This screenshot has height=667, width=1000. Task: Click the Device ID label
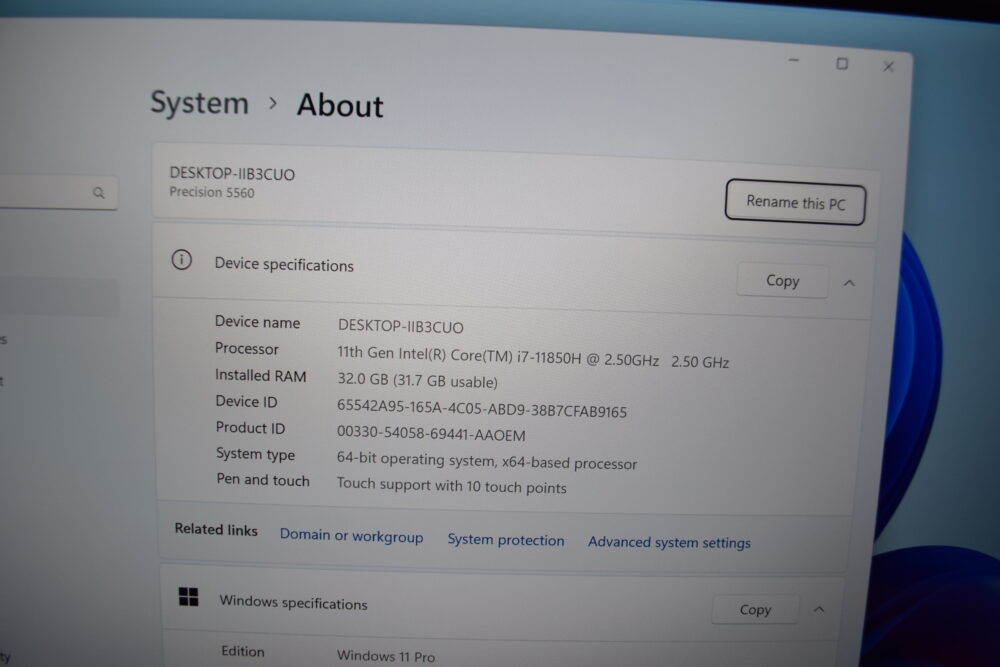246,402
